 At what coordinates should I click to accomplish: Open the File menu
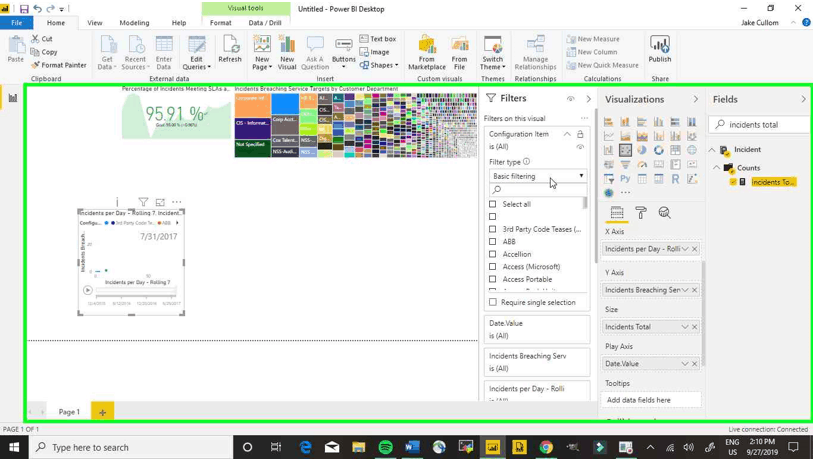[17, 23]
